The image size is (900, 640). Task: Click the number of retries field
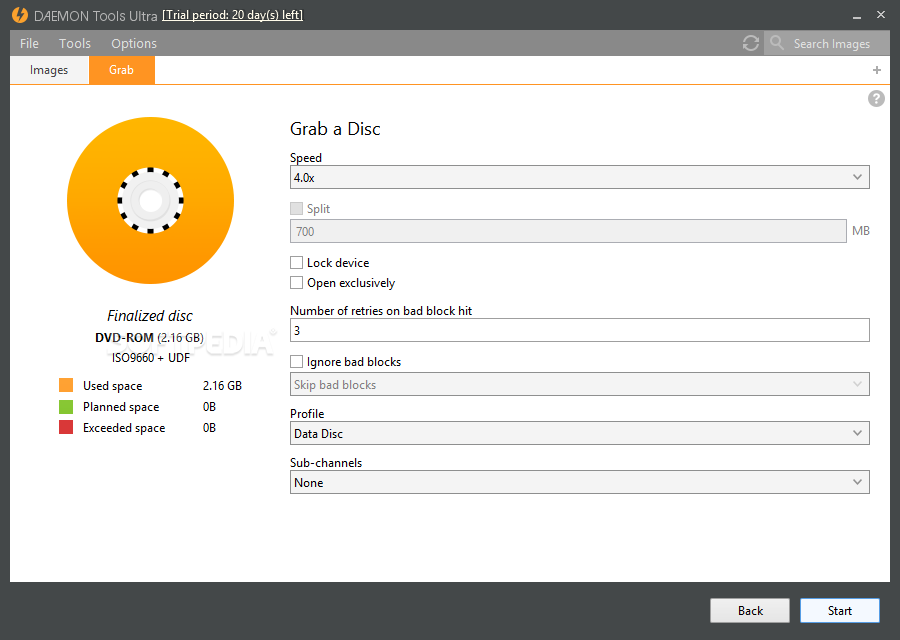pyautogui.click(x=580, y=330)
